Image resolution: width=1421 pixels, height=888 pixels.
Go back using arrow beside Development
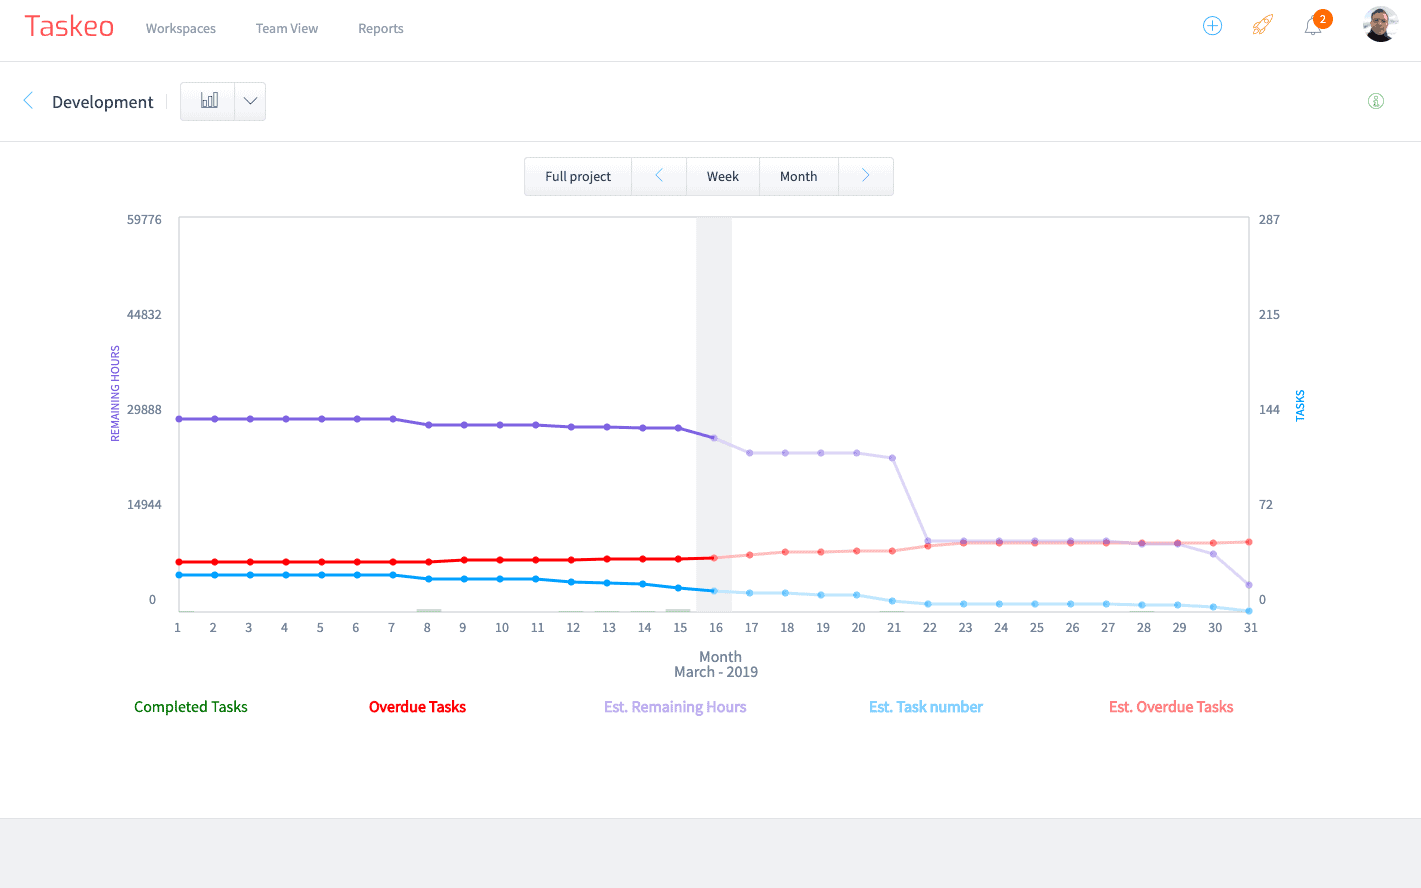[x=28, y=101]
